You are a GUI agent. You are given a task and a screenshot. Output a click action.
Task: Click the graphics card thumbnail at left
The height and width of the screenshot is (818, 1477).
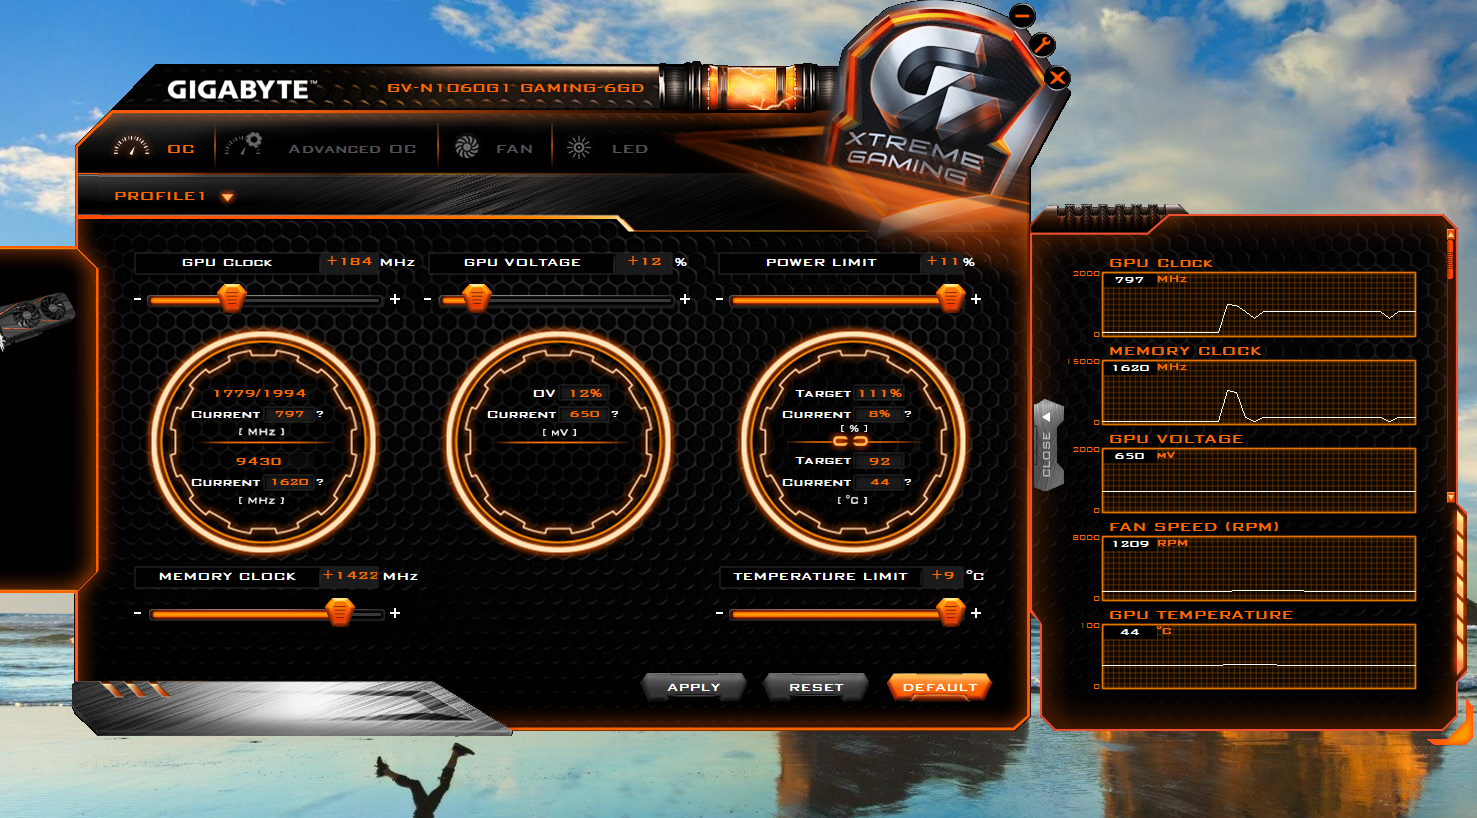[37, 318]
